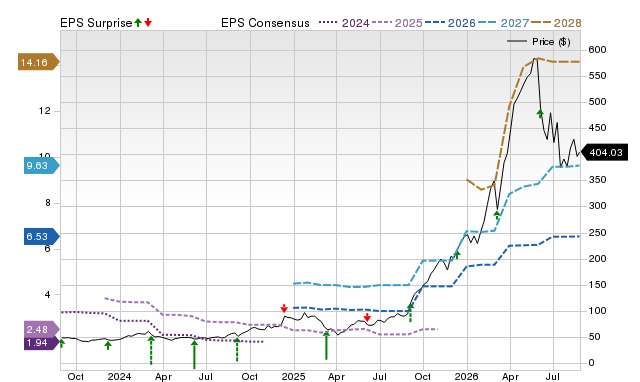Click the 9.63 light blue EPS tag
Viewport: 640px width, 382px height.
pos(41,165)
